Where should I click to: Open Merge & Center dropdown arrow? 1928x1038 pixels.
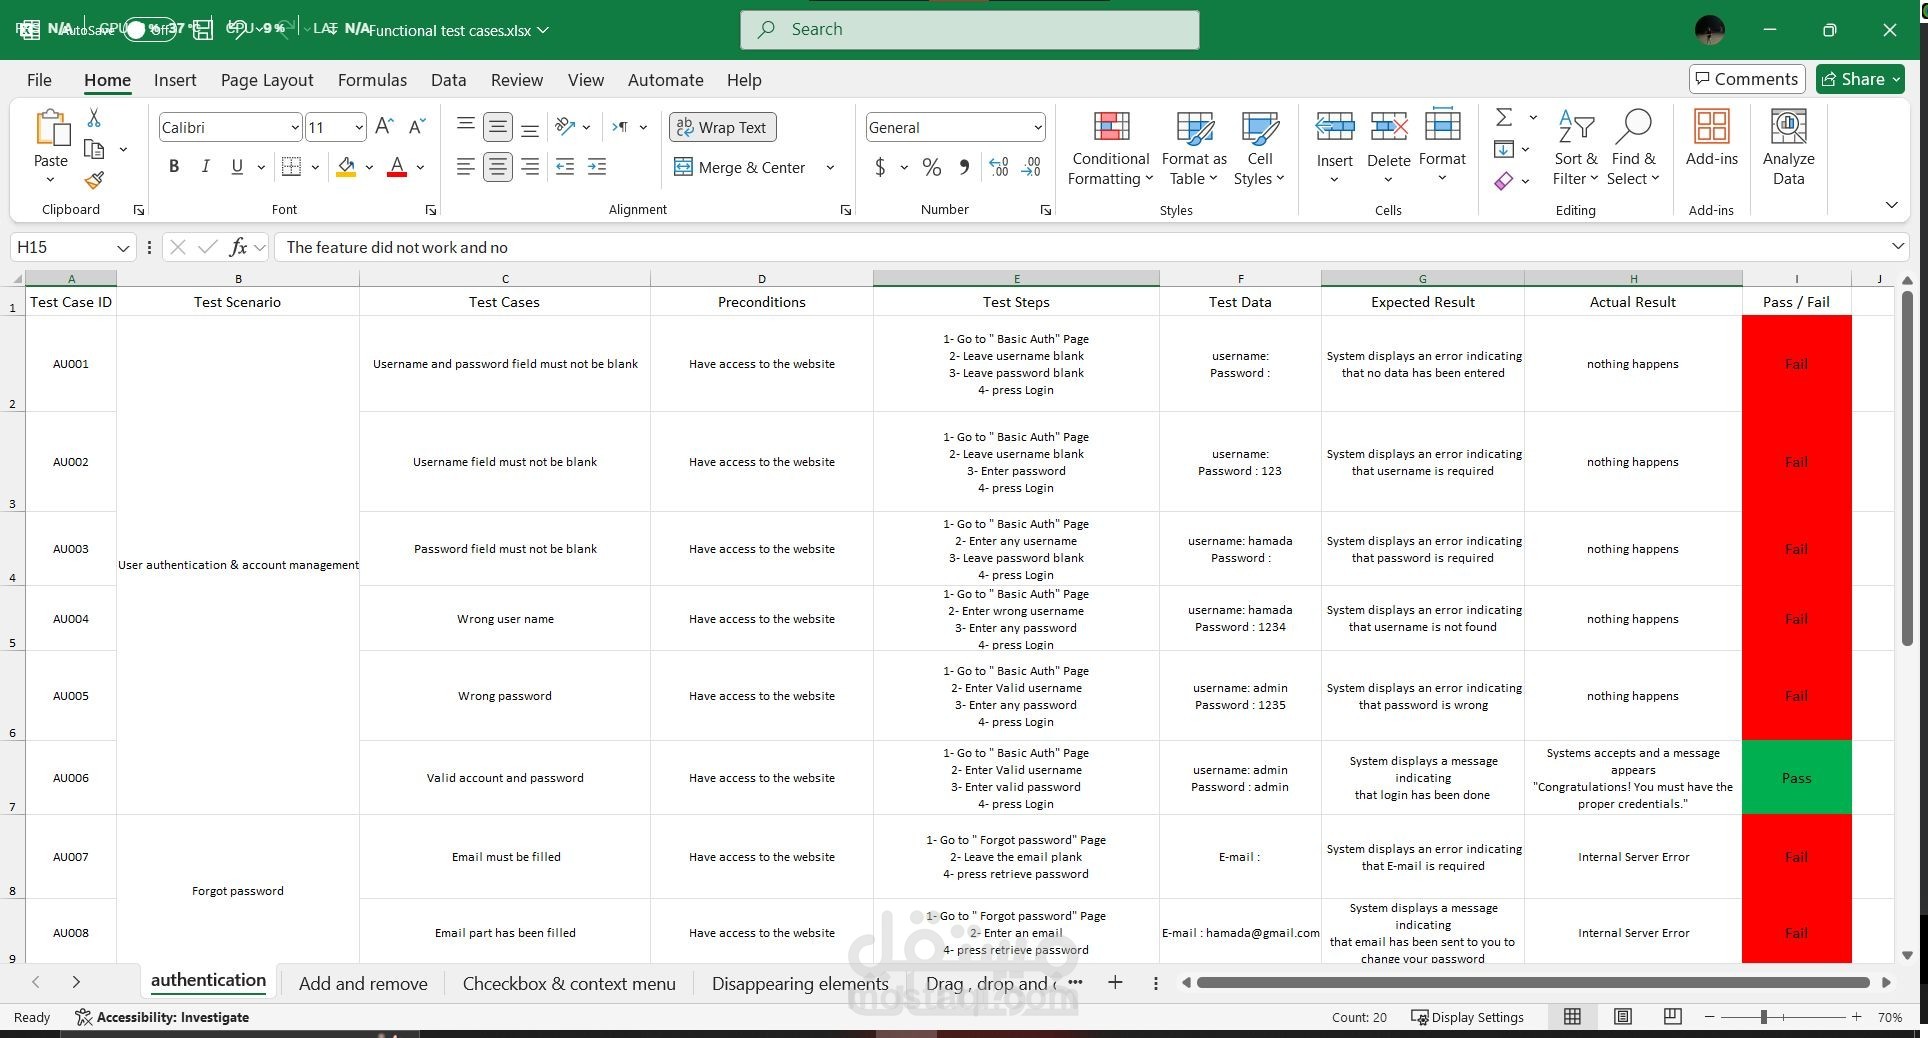pyautogui.click(x=830, y=167)
